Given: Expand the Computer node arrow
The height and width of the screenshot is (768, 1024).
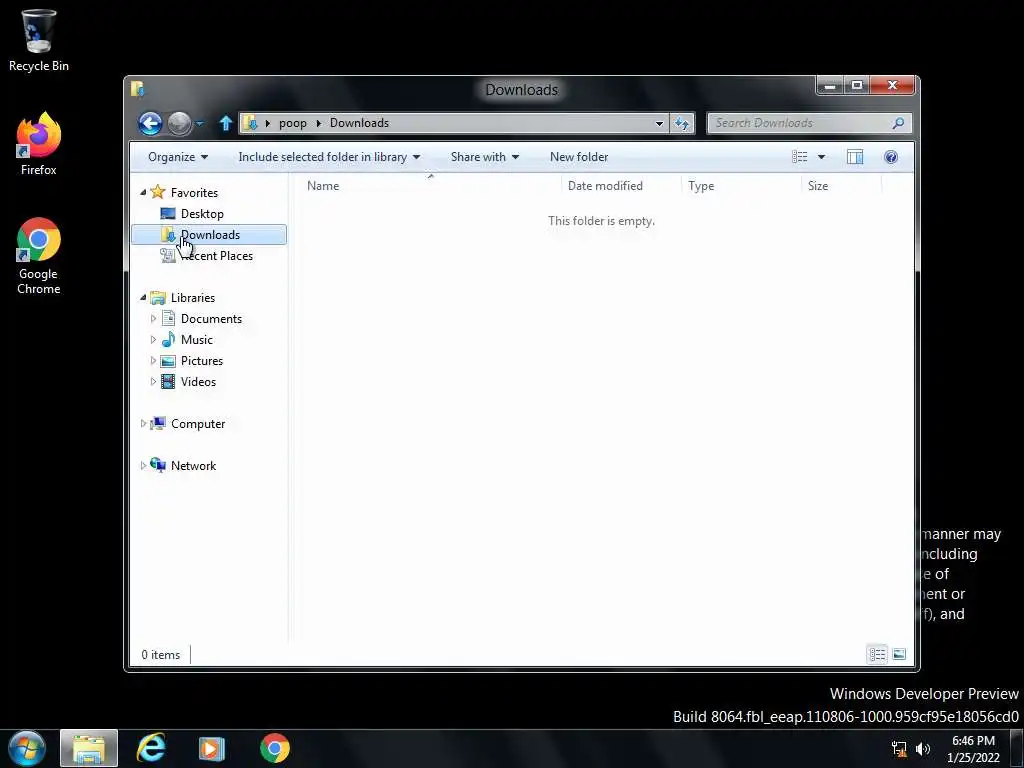Looking at the screenshot, I should coord(143,423).
